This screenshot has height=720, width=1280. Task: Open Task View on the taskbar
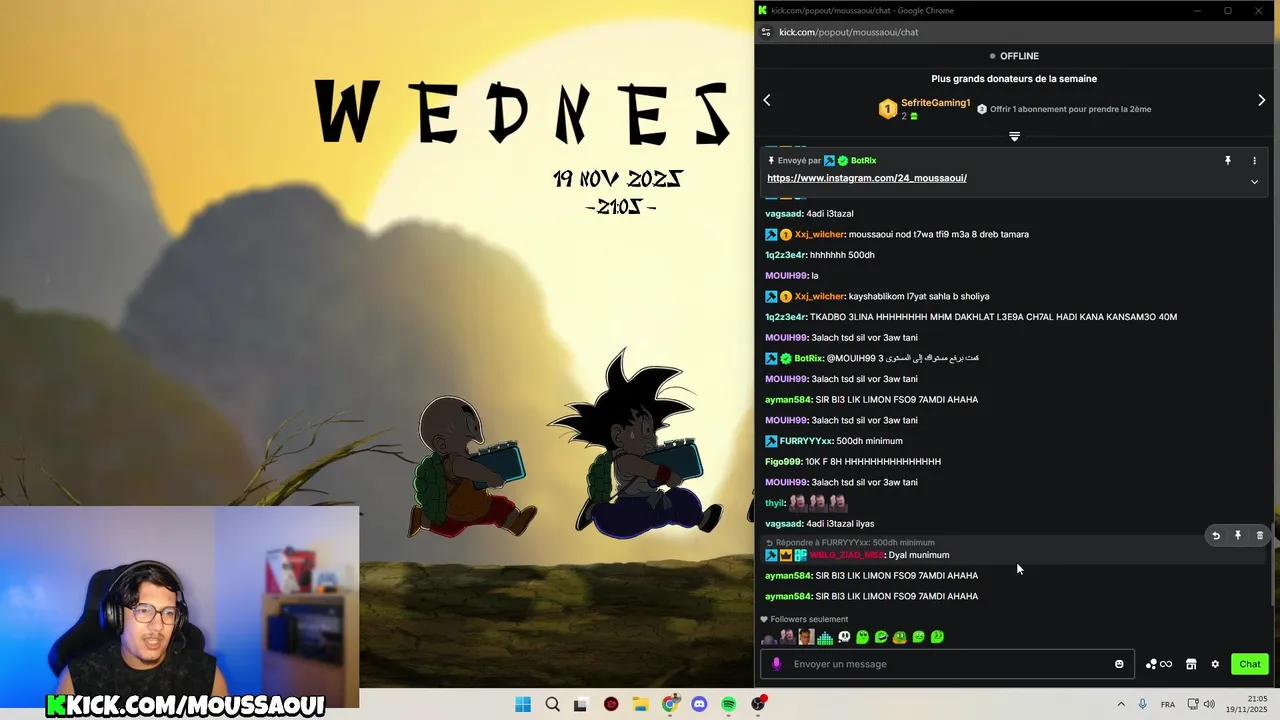pos(580,704)
